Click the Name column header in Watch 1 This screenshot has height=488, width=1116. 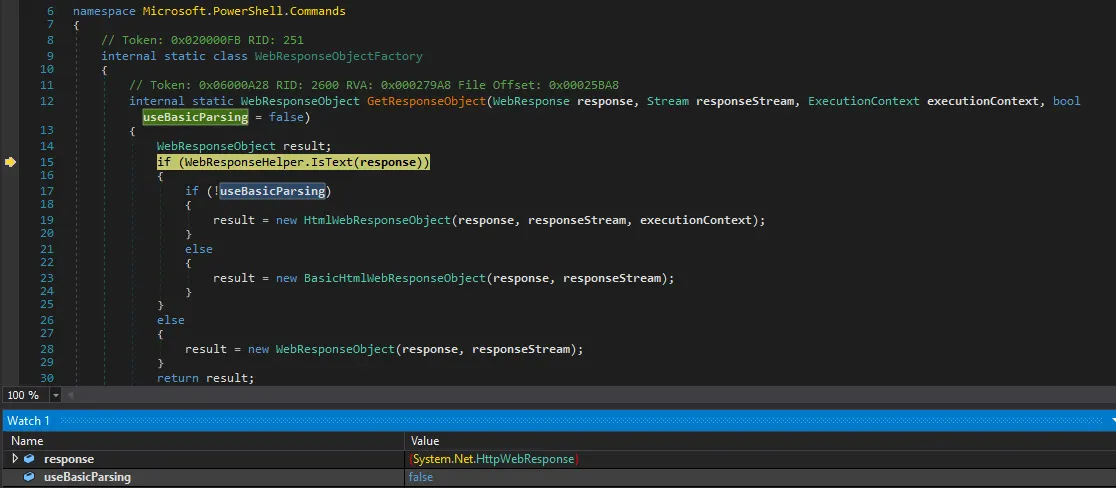27,441
